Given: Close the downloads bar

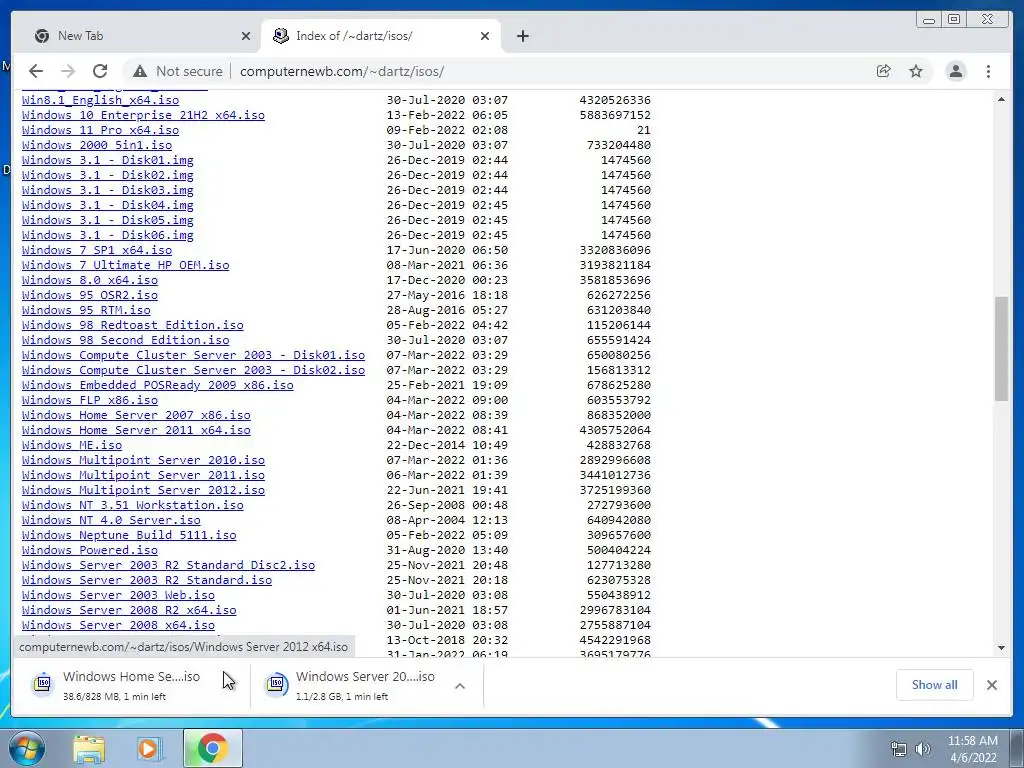Looking at the screenshot, I should (x=992, y=684).
